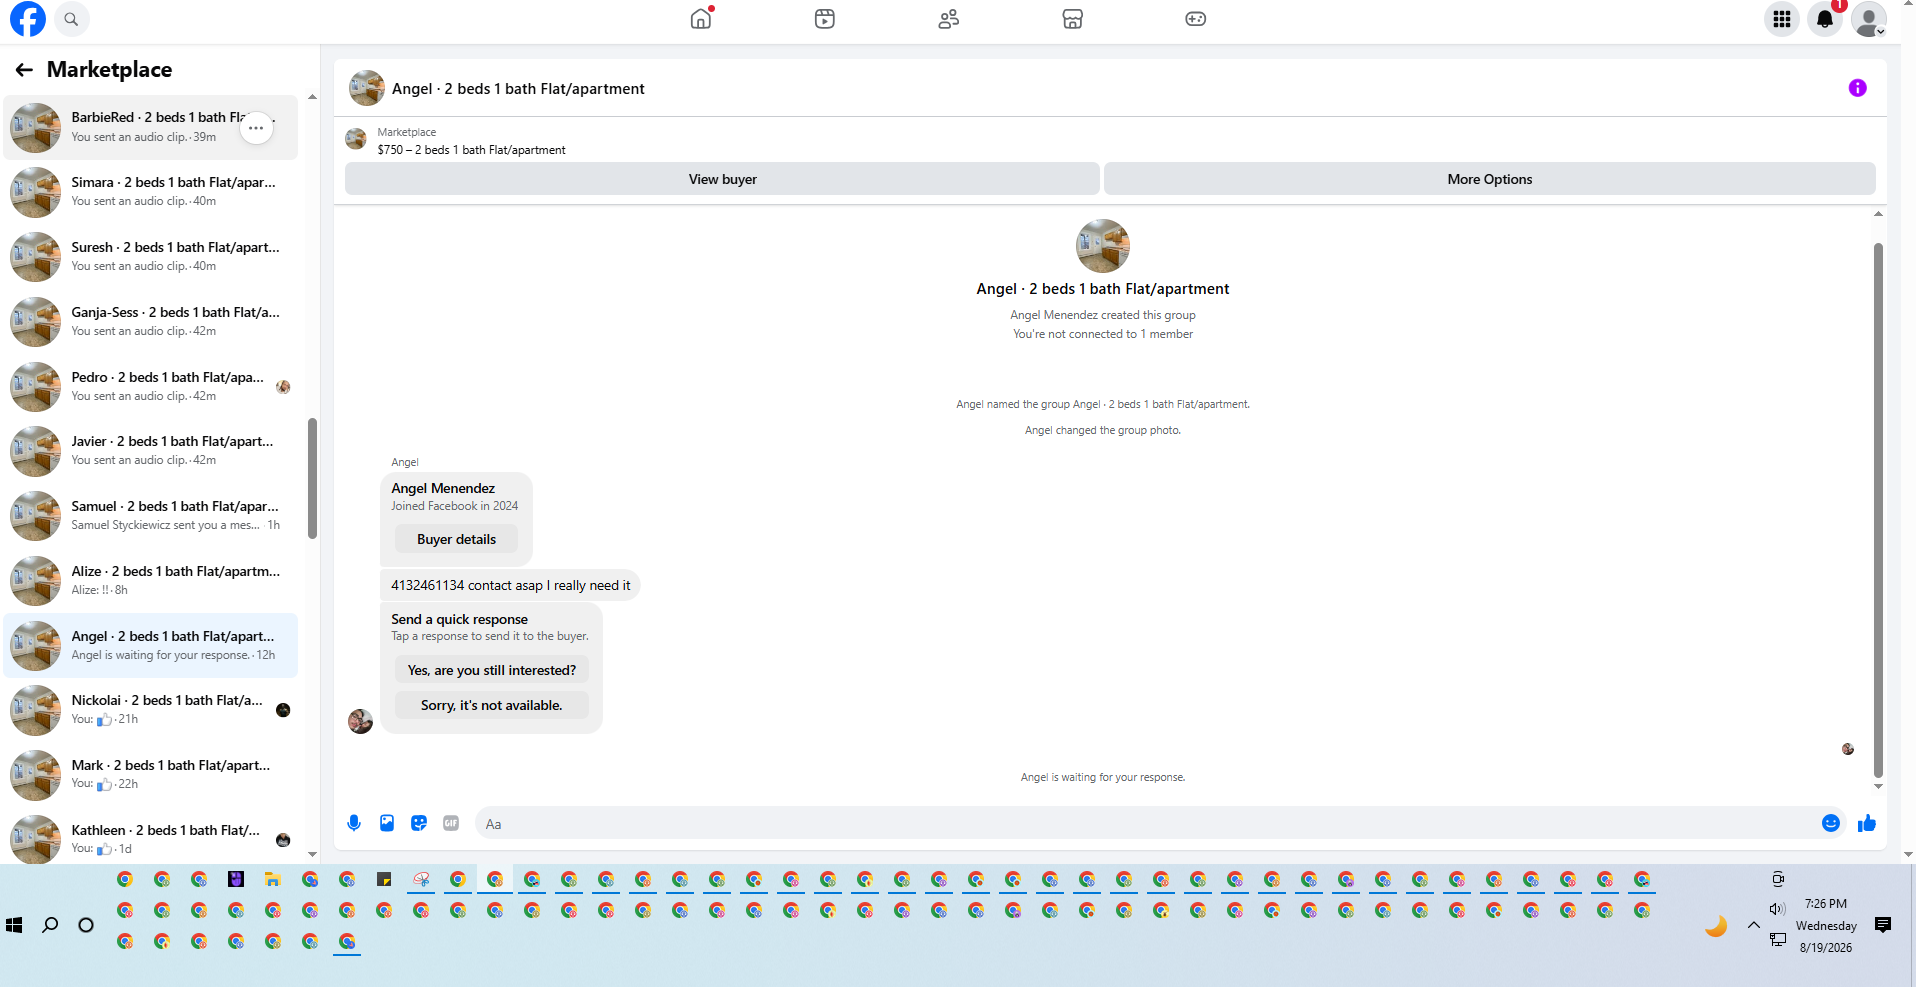Click the chat message area scrollbar
Screen dimensions: 1916x987
coord(1878,510)
